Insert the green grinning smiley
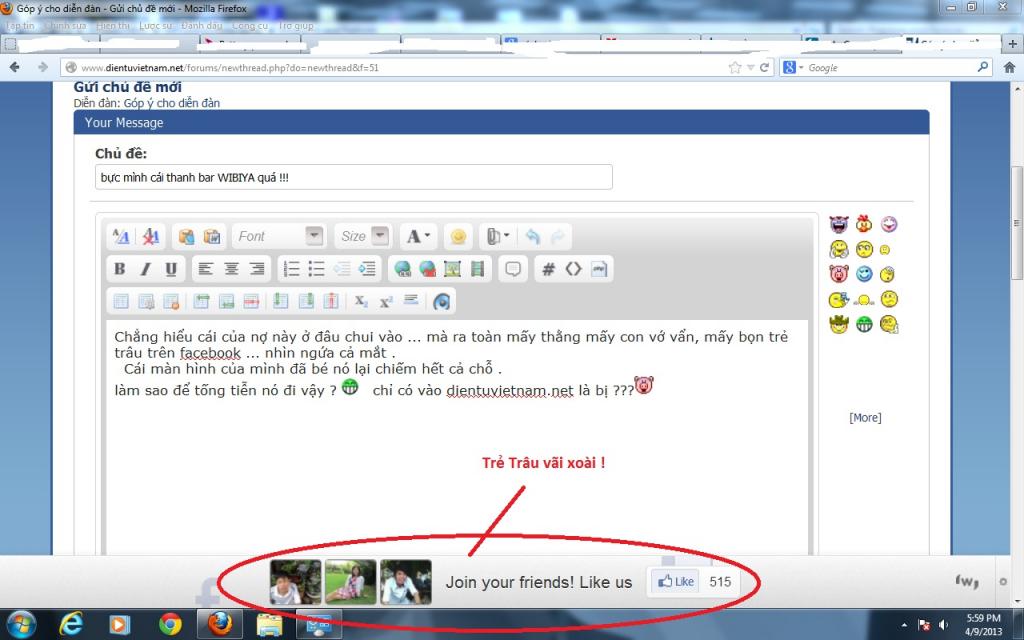The height and width of the screenshot is (640, 1024). (864, 324)
